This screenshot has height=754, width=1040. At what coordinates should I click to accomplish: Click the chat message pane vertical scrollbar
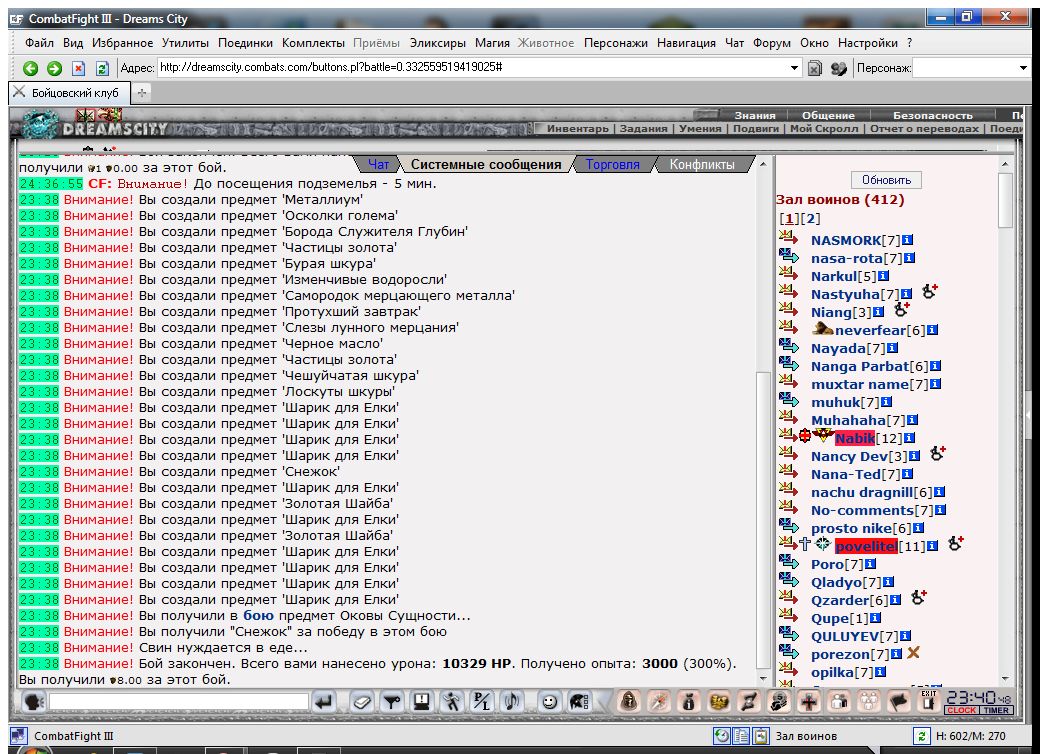pos(763,421)
